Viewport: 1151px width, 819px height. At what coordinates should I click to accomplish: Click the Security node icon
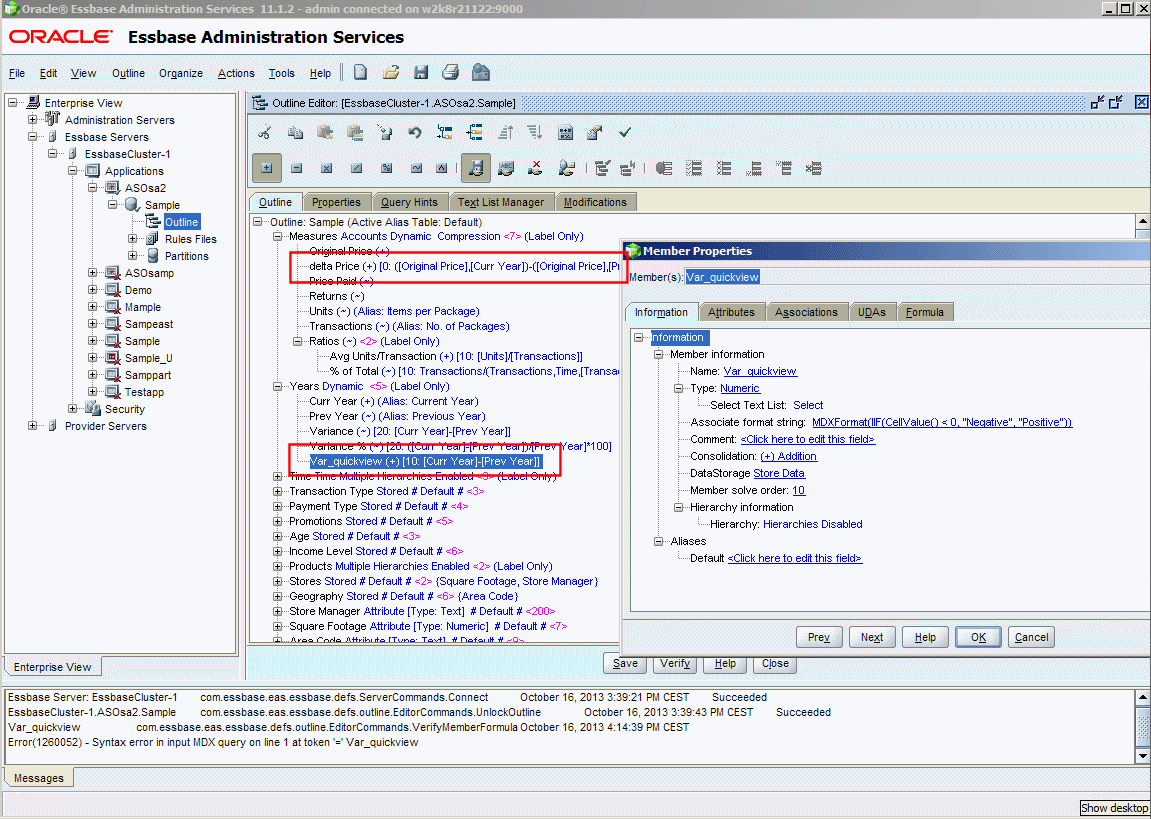(x=92, y=409)
